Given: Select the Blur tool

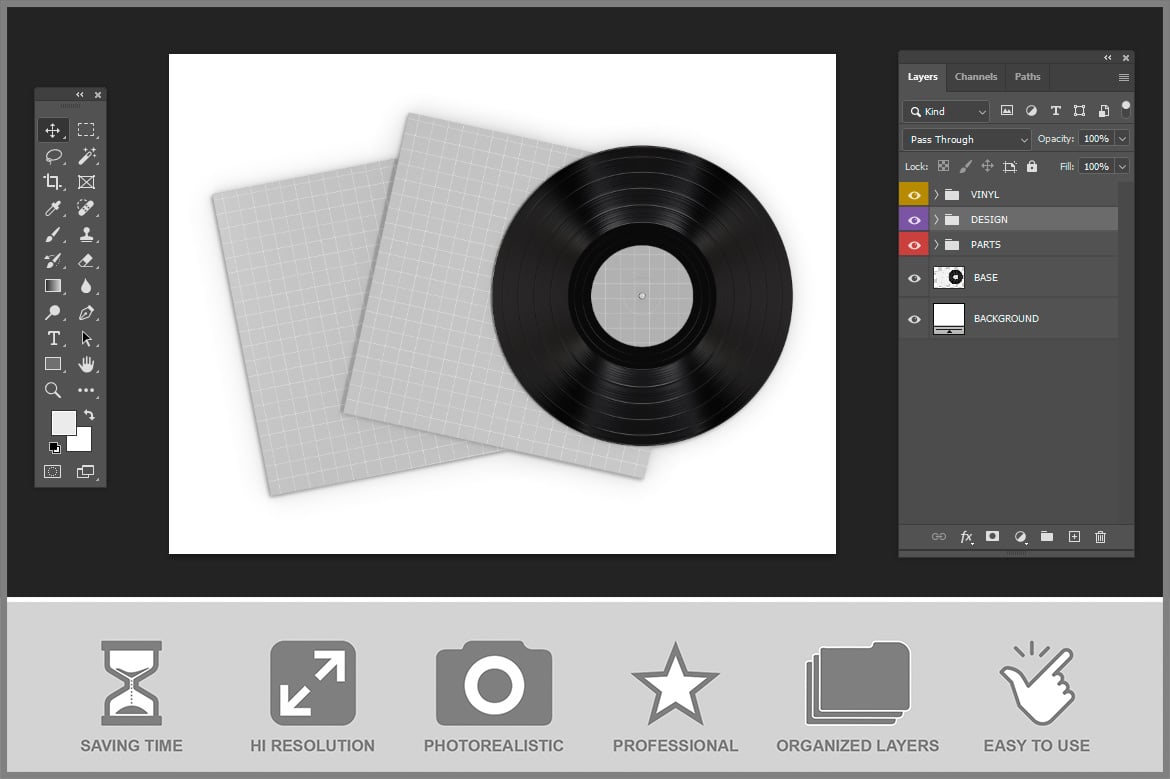Looking at the screenshot, I should (x=87, y=286).
